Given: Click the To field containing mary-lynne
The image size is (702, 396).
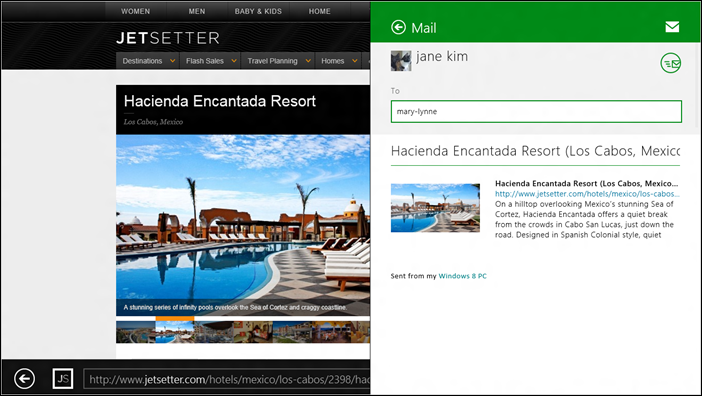Looking at the screenshot, I should tap(536, 111).
